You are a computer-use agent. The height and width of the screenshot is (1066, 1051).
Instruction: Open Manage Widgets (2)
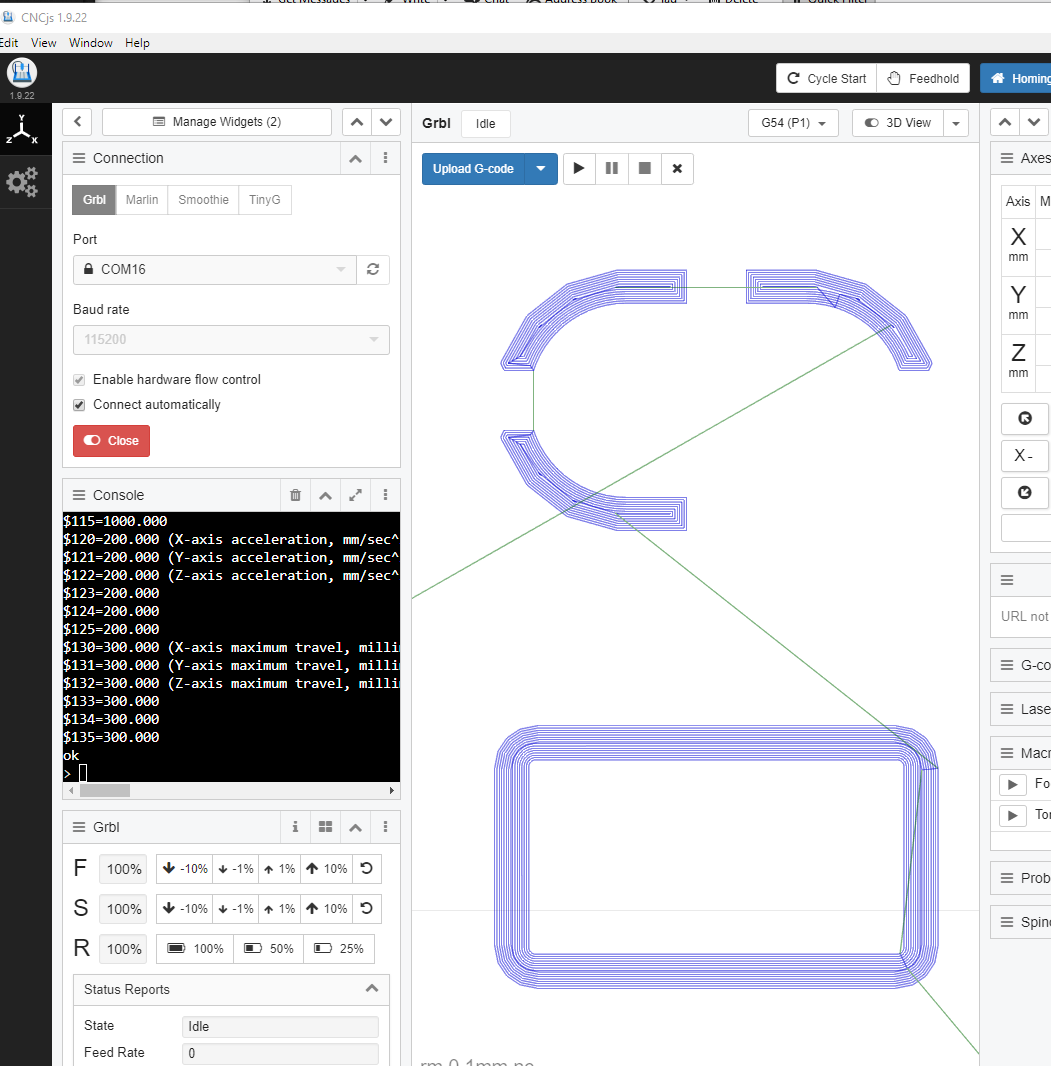click(x=217, y=122)
